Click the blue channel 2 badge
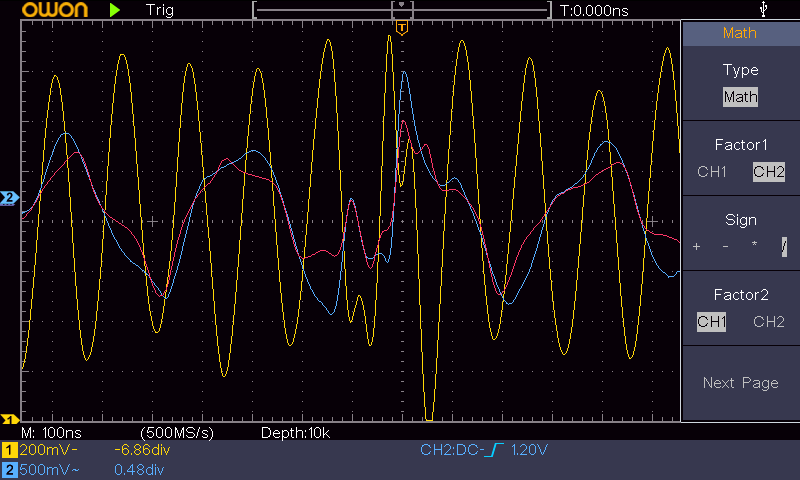Image resolution: width=800 pixels, height=480 pixels. [x=9, y=469]
